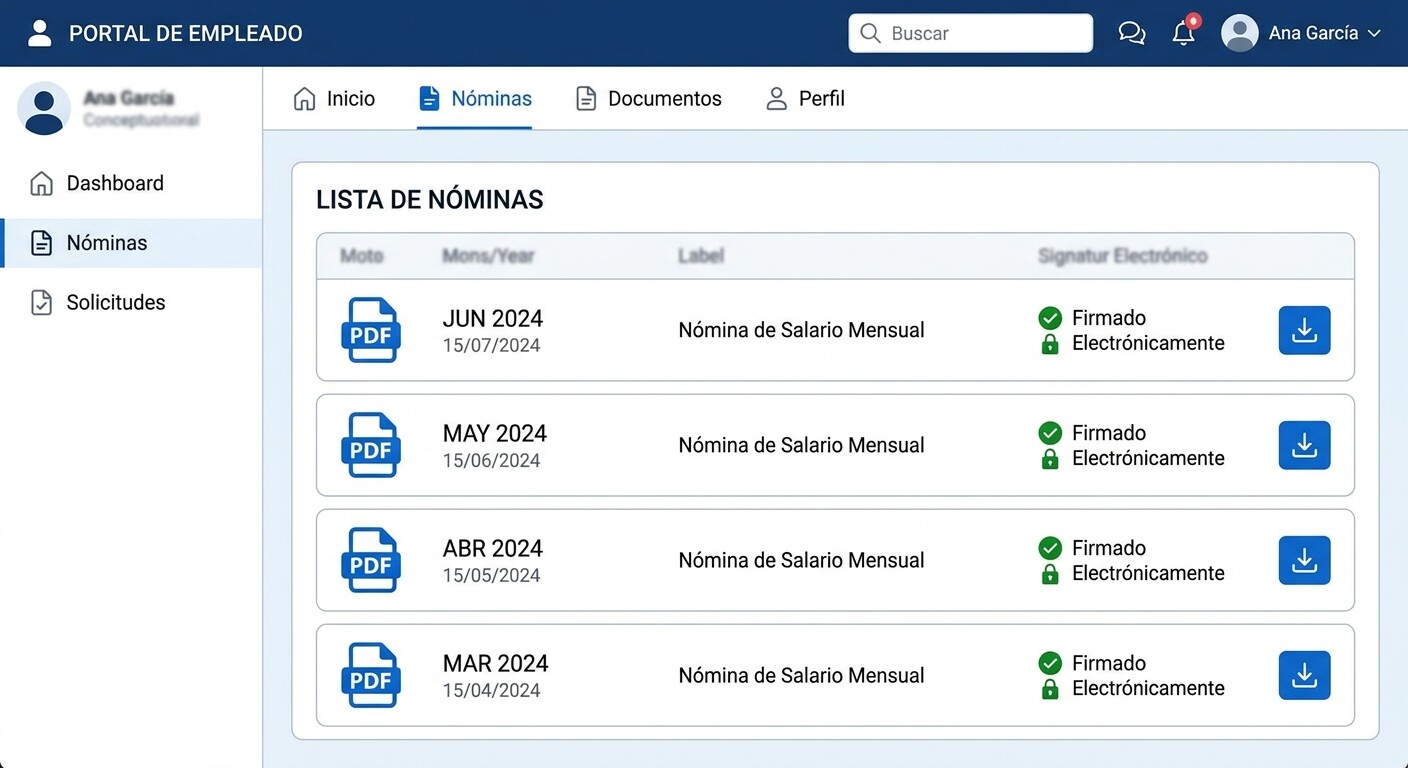Open the chat messages icon
Viewport: 1408px width, 768px height.
pos(1131,33)
